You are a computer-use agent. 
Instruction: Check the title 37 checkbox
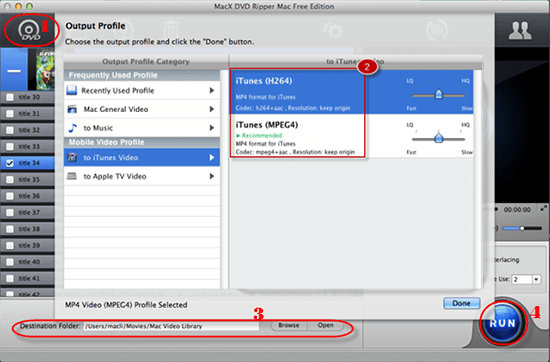[x=10, y=213]
